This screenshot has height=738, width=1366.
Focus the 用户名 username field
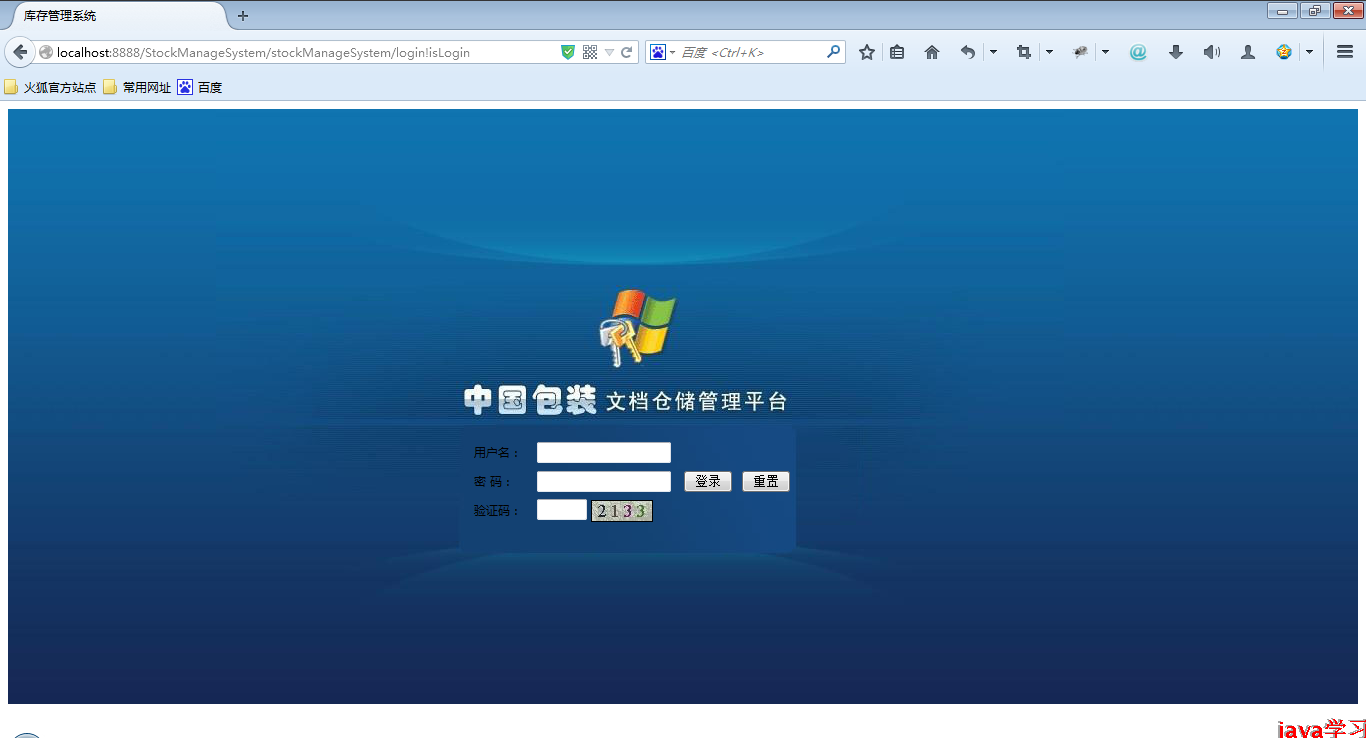604,453
